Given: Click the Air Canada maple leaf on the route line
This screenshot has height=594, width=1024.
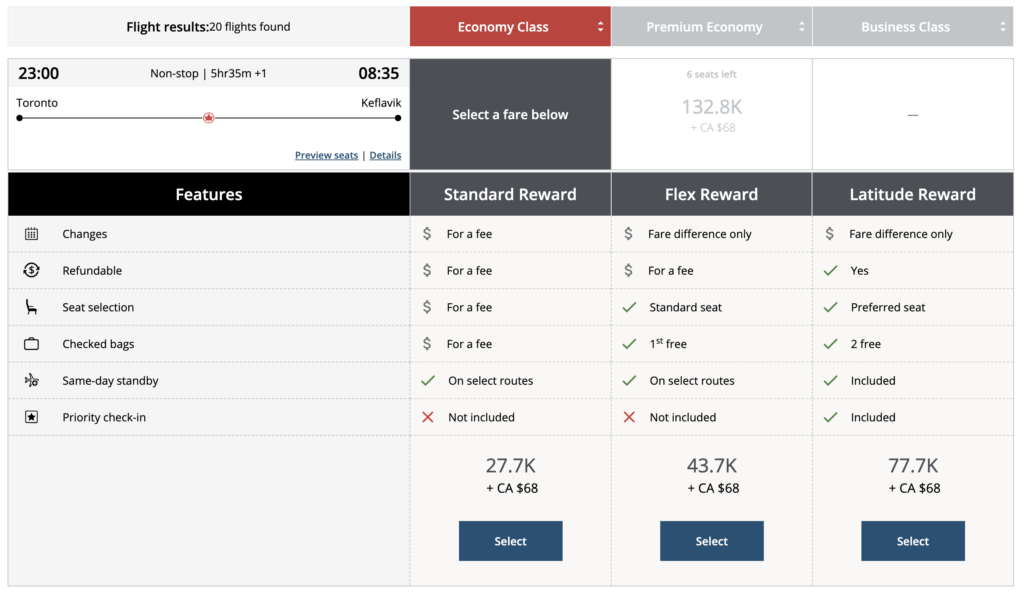Looking at the screenshot, I should [208, 118].
